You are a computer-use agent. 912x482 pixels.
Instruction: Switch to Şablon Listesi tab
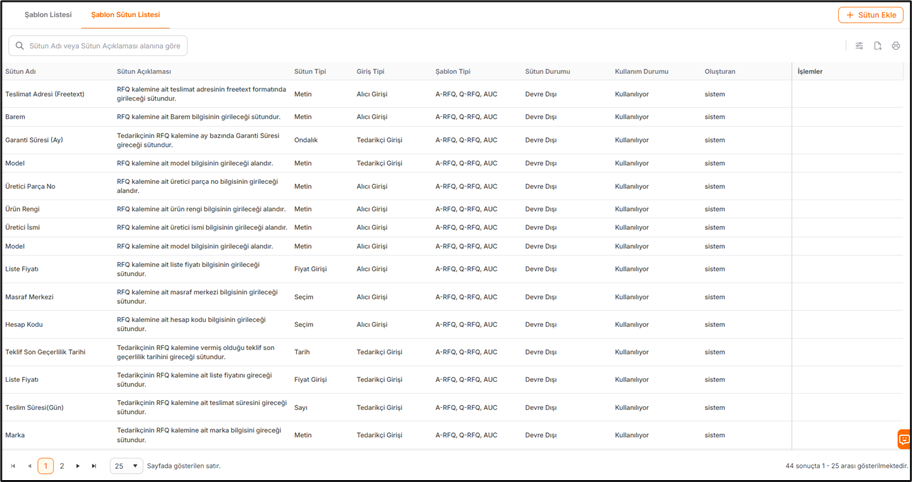47,15
